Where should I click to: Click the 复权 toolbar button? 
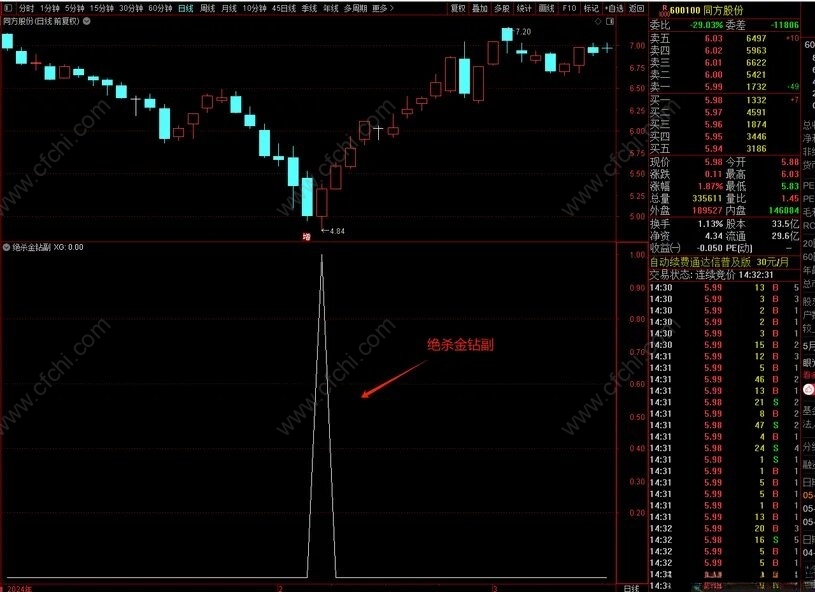coord(458,8)
